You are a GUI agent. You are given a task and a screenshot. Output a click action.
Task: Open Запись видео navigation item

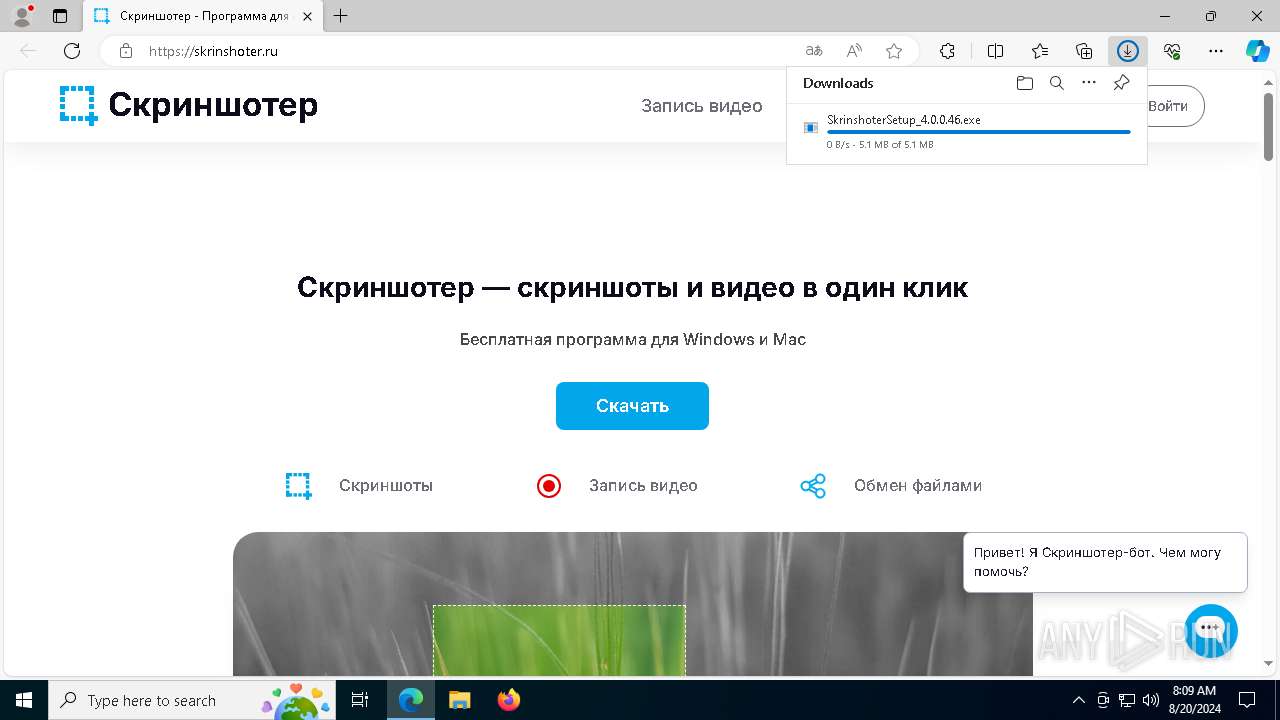[x=702, y=106]
